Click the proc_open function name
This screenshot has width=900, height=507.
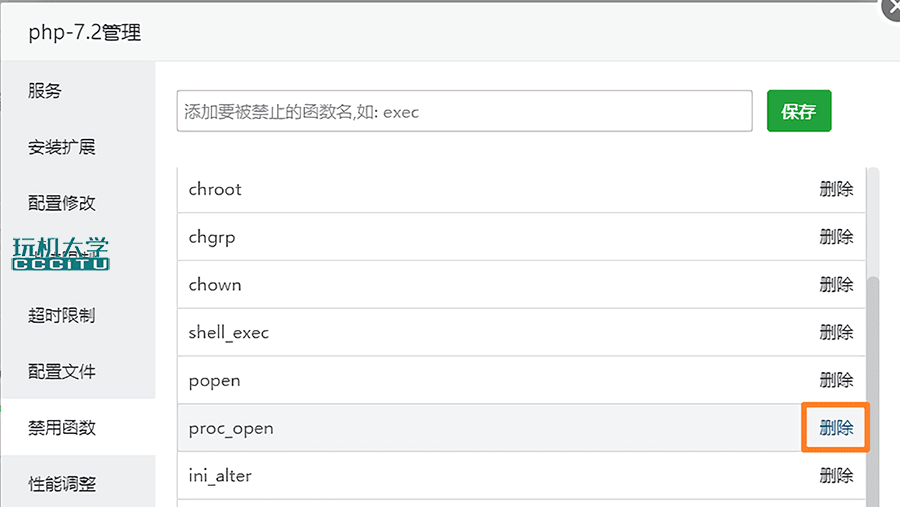pos(231,428)
